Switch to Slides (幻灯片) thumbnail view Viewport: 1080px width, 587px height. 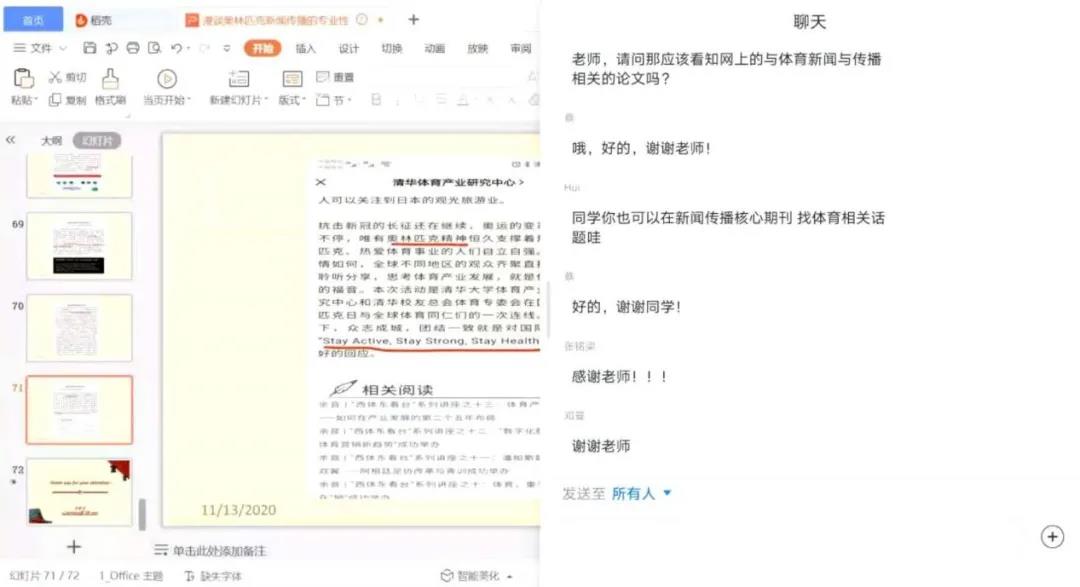(97, 141)
